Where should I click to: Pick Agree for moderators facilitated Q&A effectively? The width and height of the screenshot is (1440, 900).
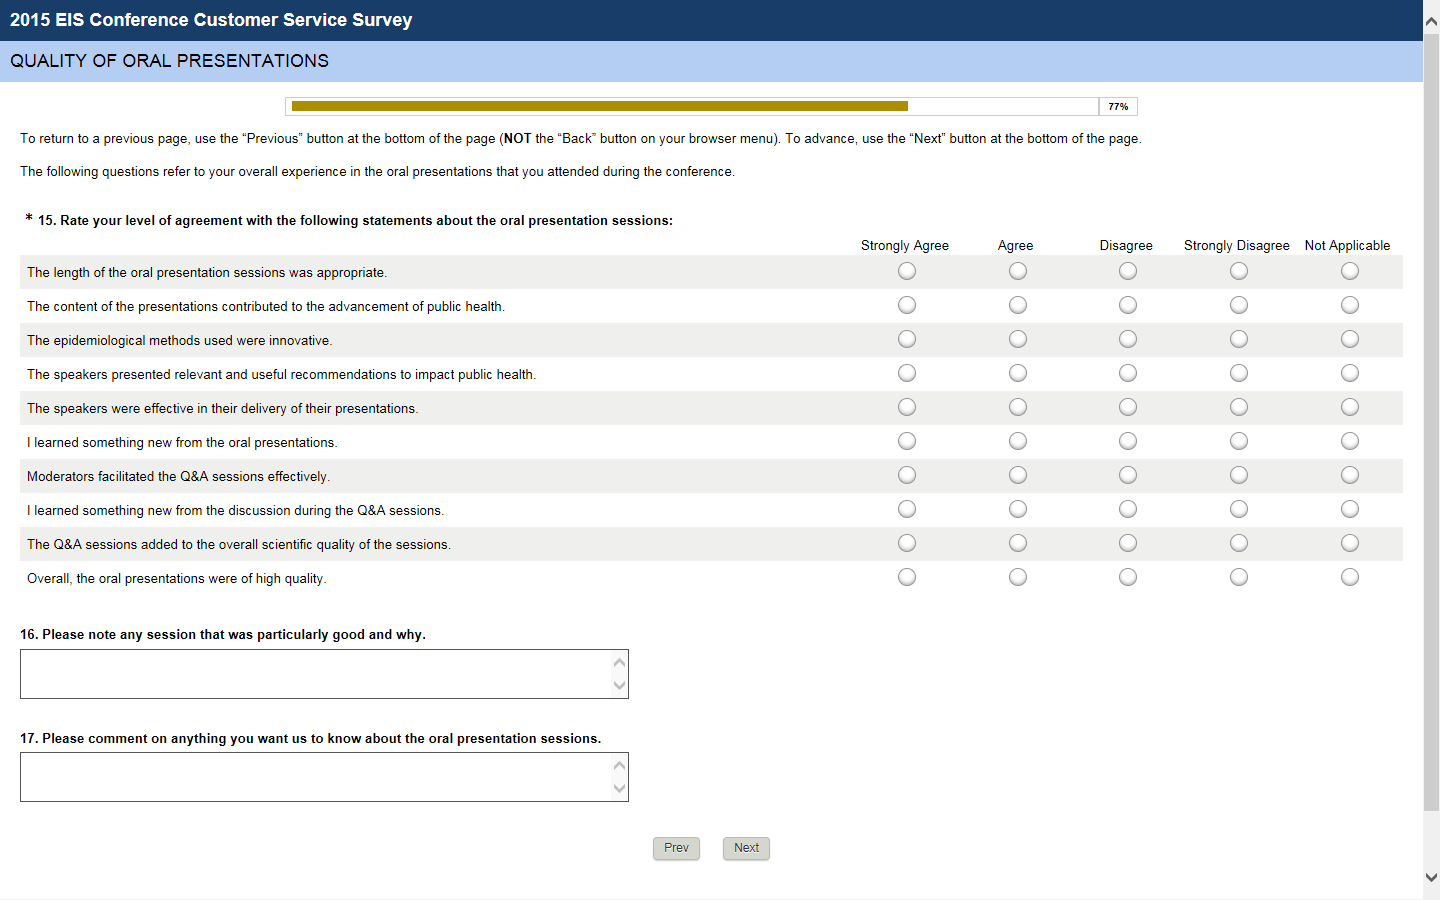pyautogui.click(x=1018, y=475)
